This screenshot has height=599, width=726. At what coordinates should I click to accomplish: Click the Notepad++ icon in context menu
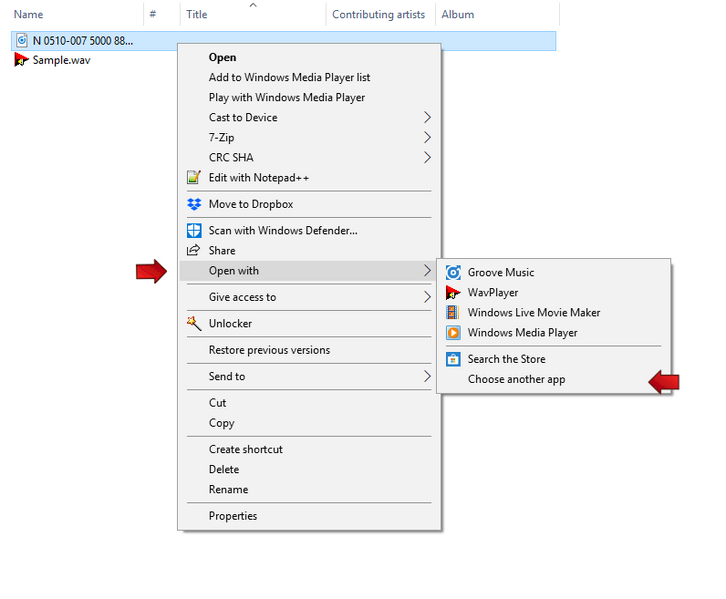click(194, 177)
